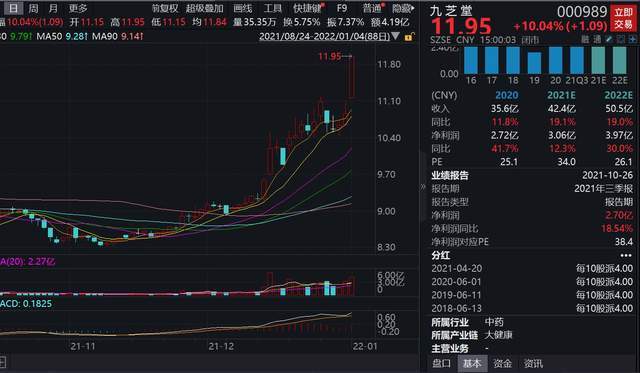Click the 2018-06-13 dividend row
640x373 pixels.
[532, 308]
